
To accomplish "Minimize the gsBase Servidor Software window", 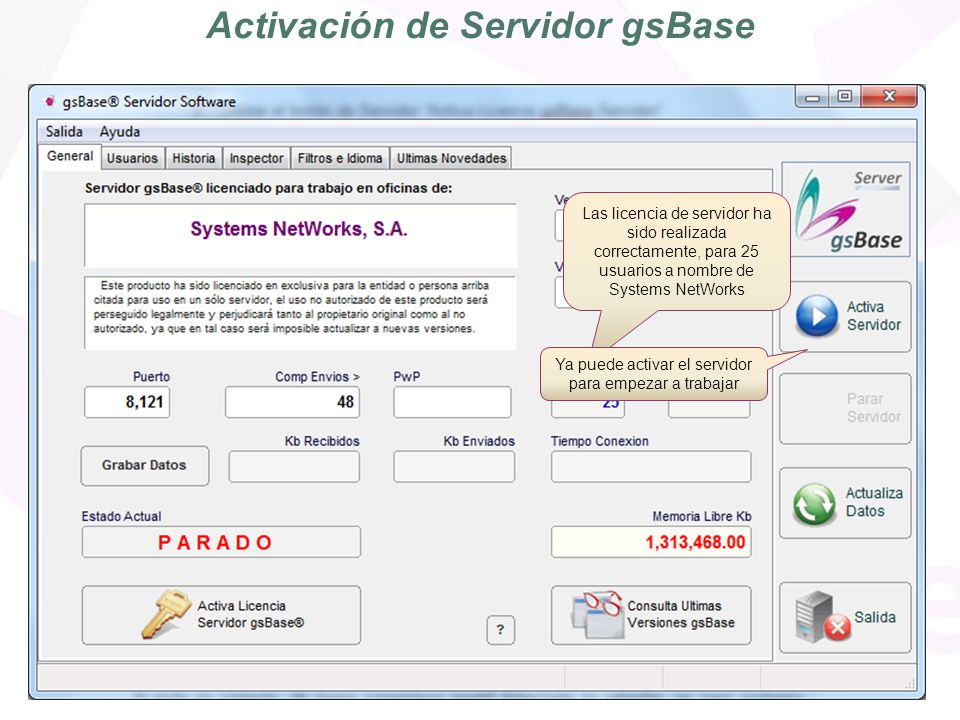I will tap(812, 97).
